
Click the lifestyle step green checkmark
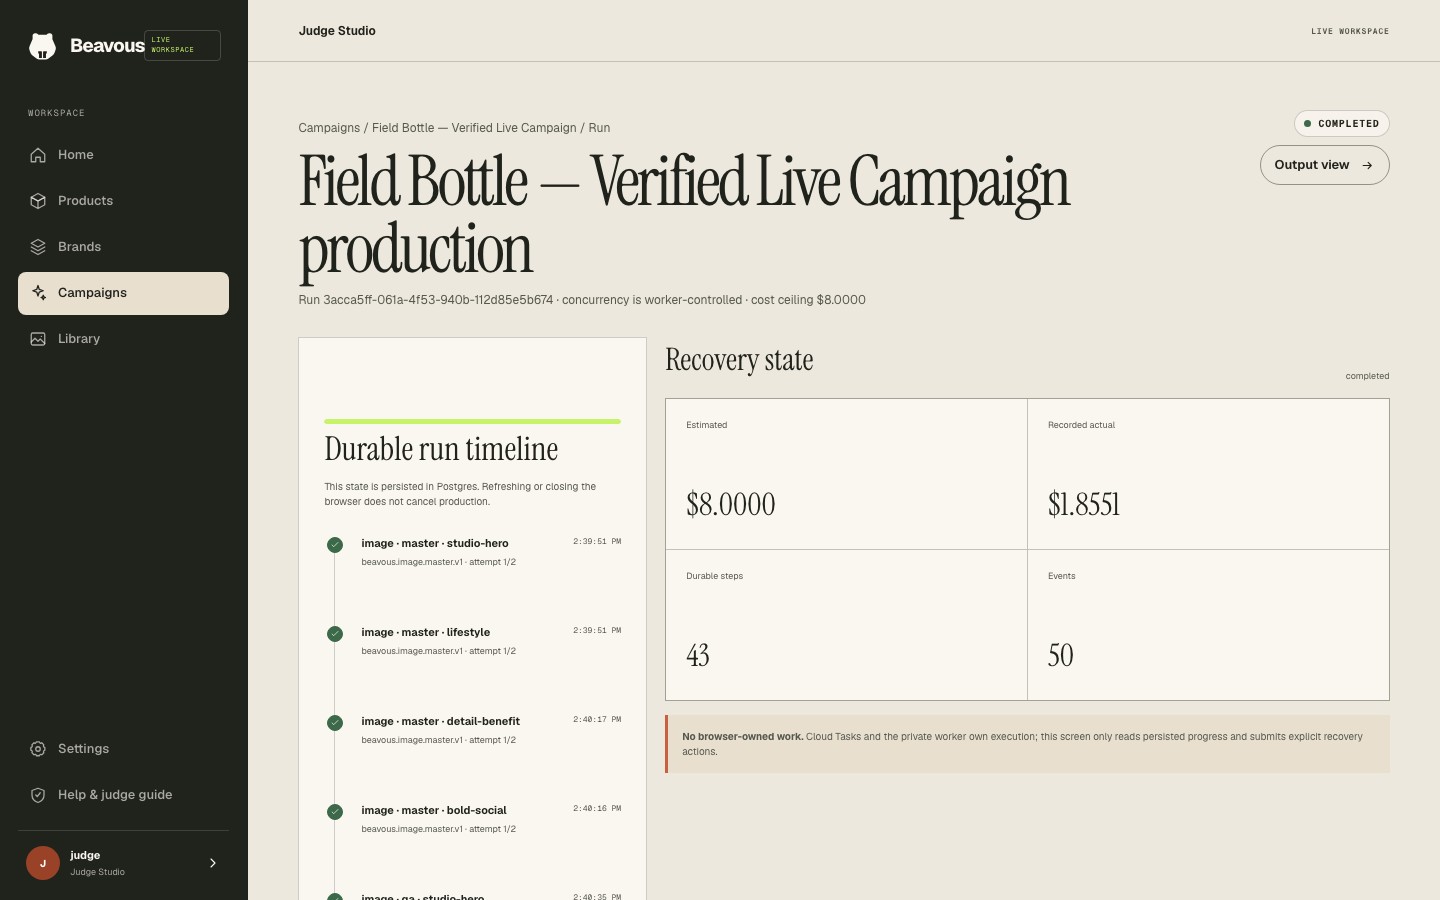(x=335, y=634)
